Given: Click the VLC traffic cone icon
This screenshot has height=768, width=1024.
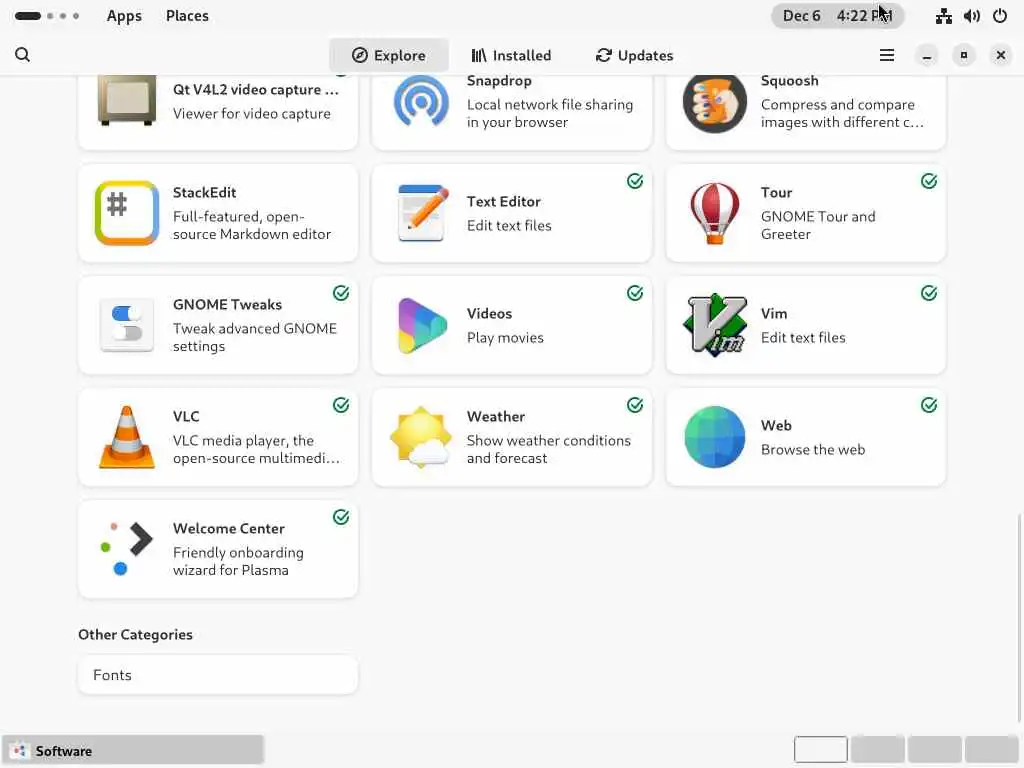Looking at the screenshot, I should pyautogui.click(x=127, y=437).
